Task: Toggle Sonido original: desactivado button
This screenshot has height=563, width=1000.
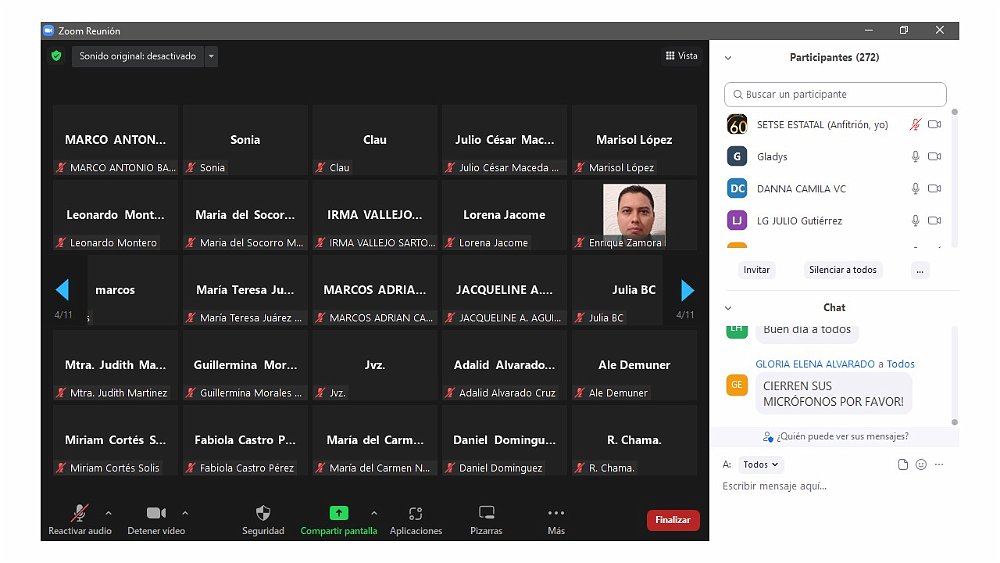Action: [137, 56]
